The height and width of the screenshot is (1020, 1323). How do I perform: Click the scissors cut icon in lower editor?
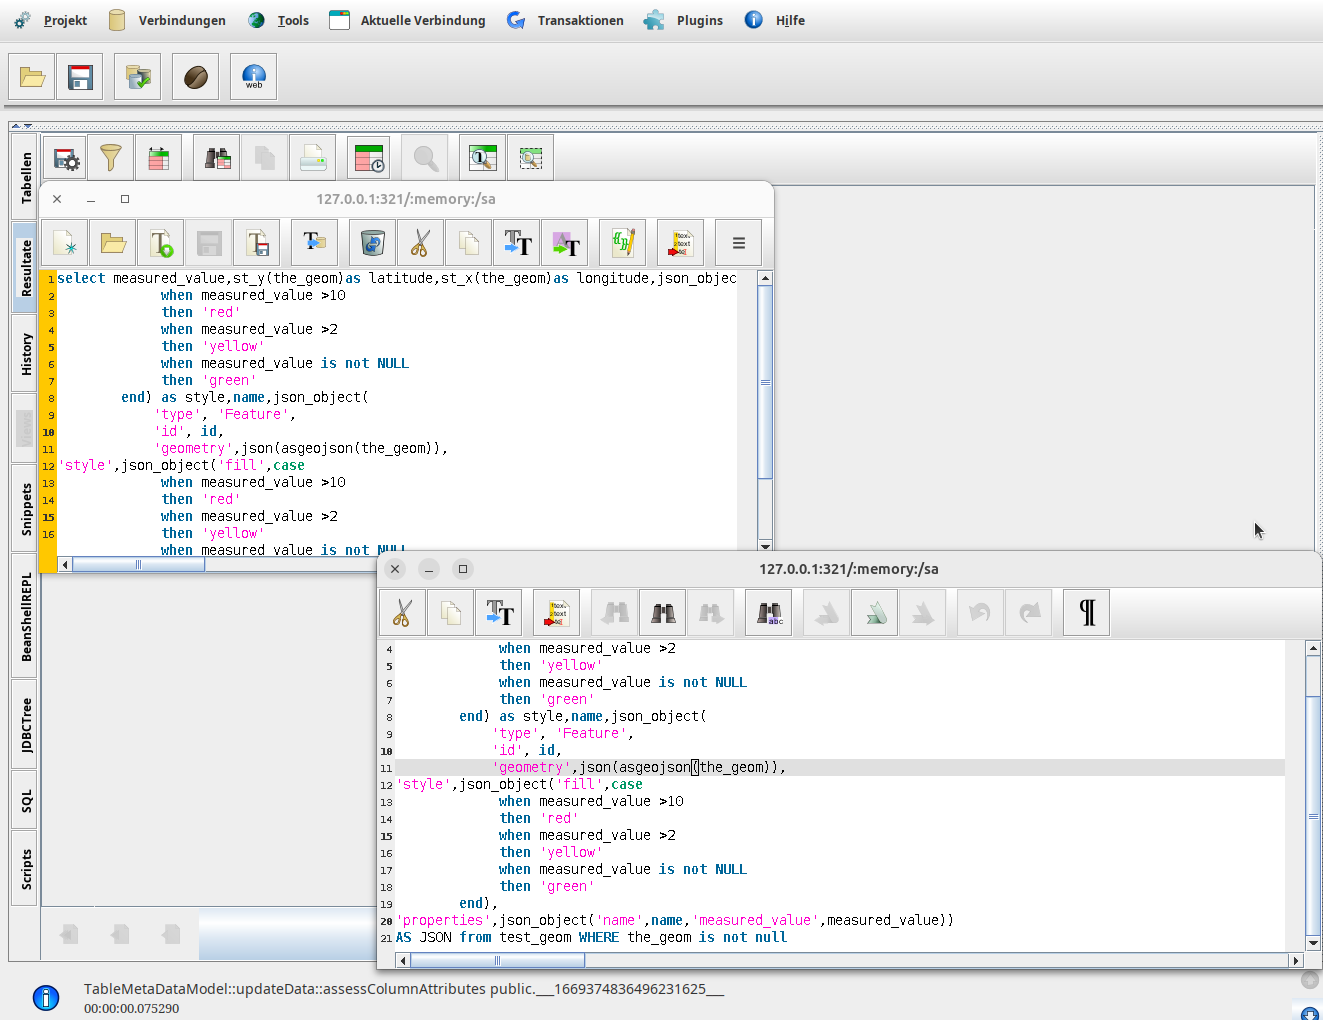[x=402, y=612]
